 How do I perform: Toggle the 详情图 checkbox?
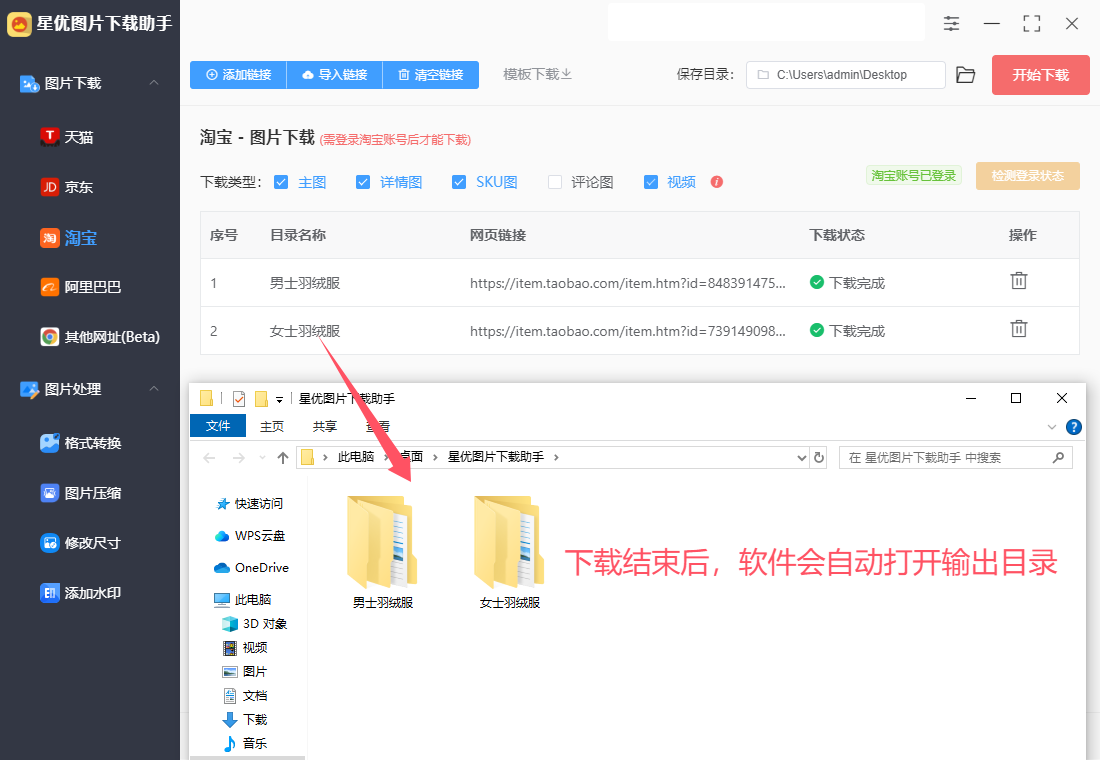[363, 182]
